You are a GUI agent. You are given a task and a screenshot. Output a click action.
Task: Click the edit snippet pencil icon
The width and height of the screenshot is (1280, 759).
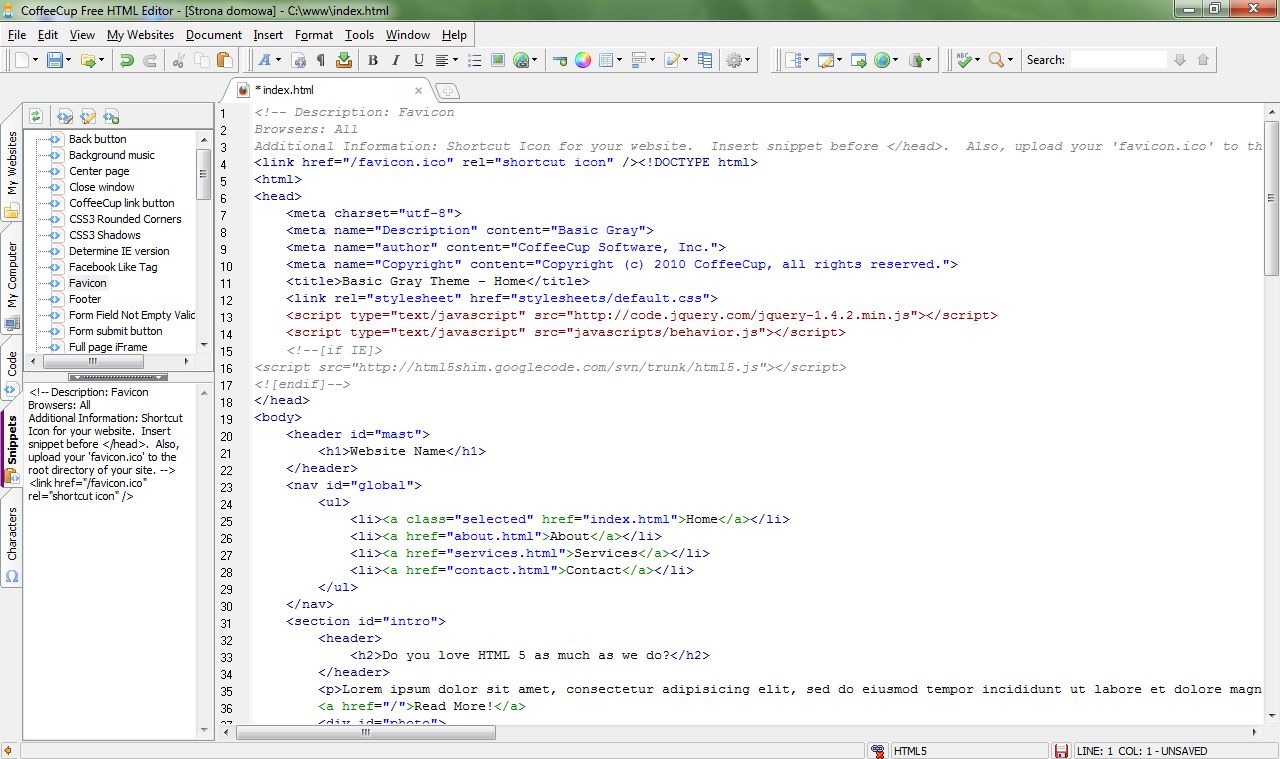[88, 116]
